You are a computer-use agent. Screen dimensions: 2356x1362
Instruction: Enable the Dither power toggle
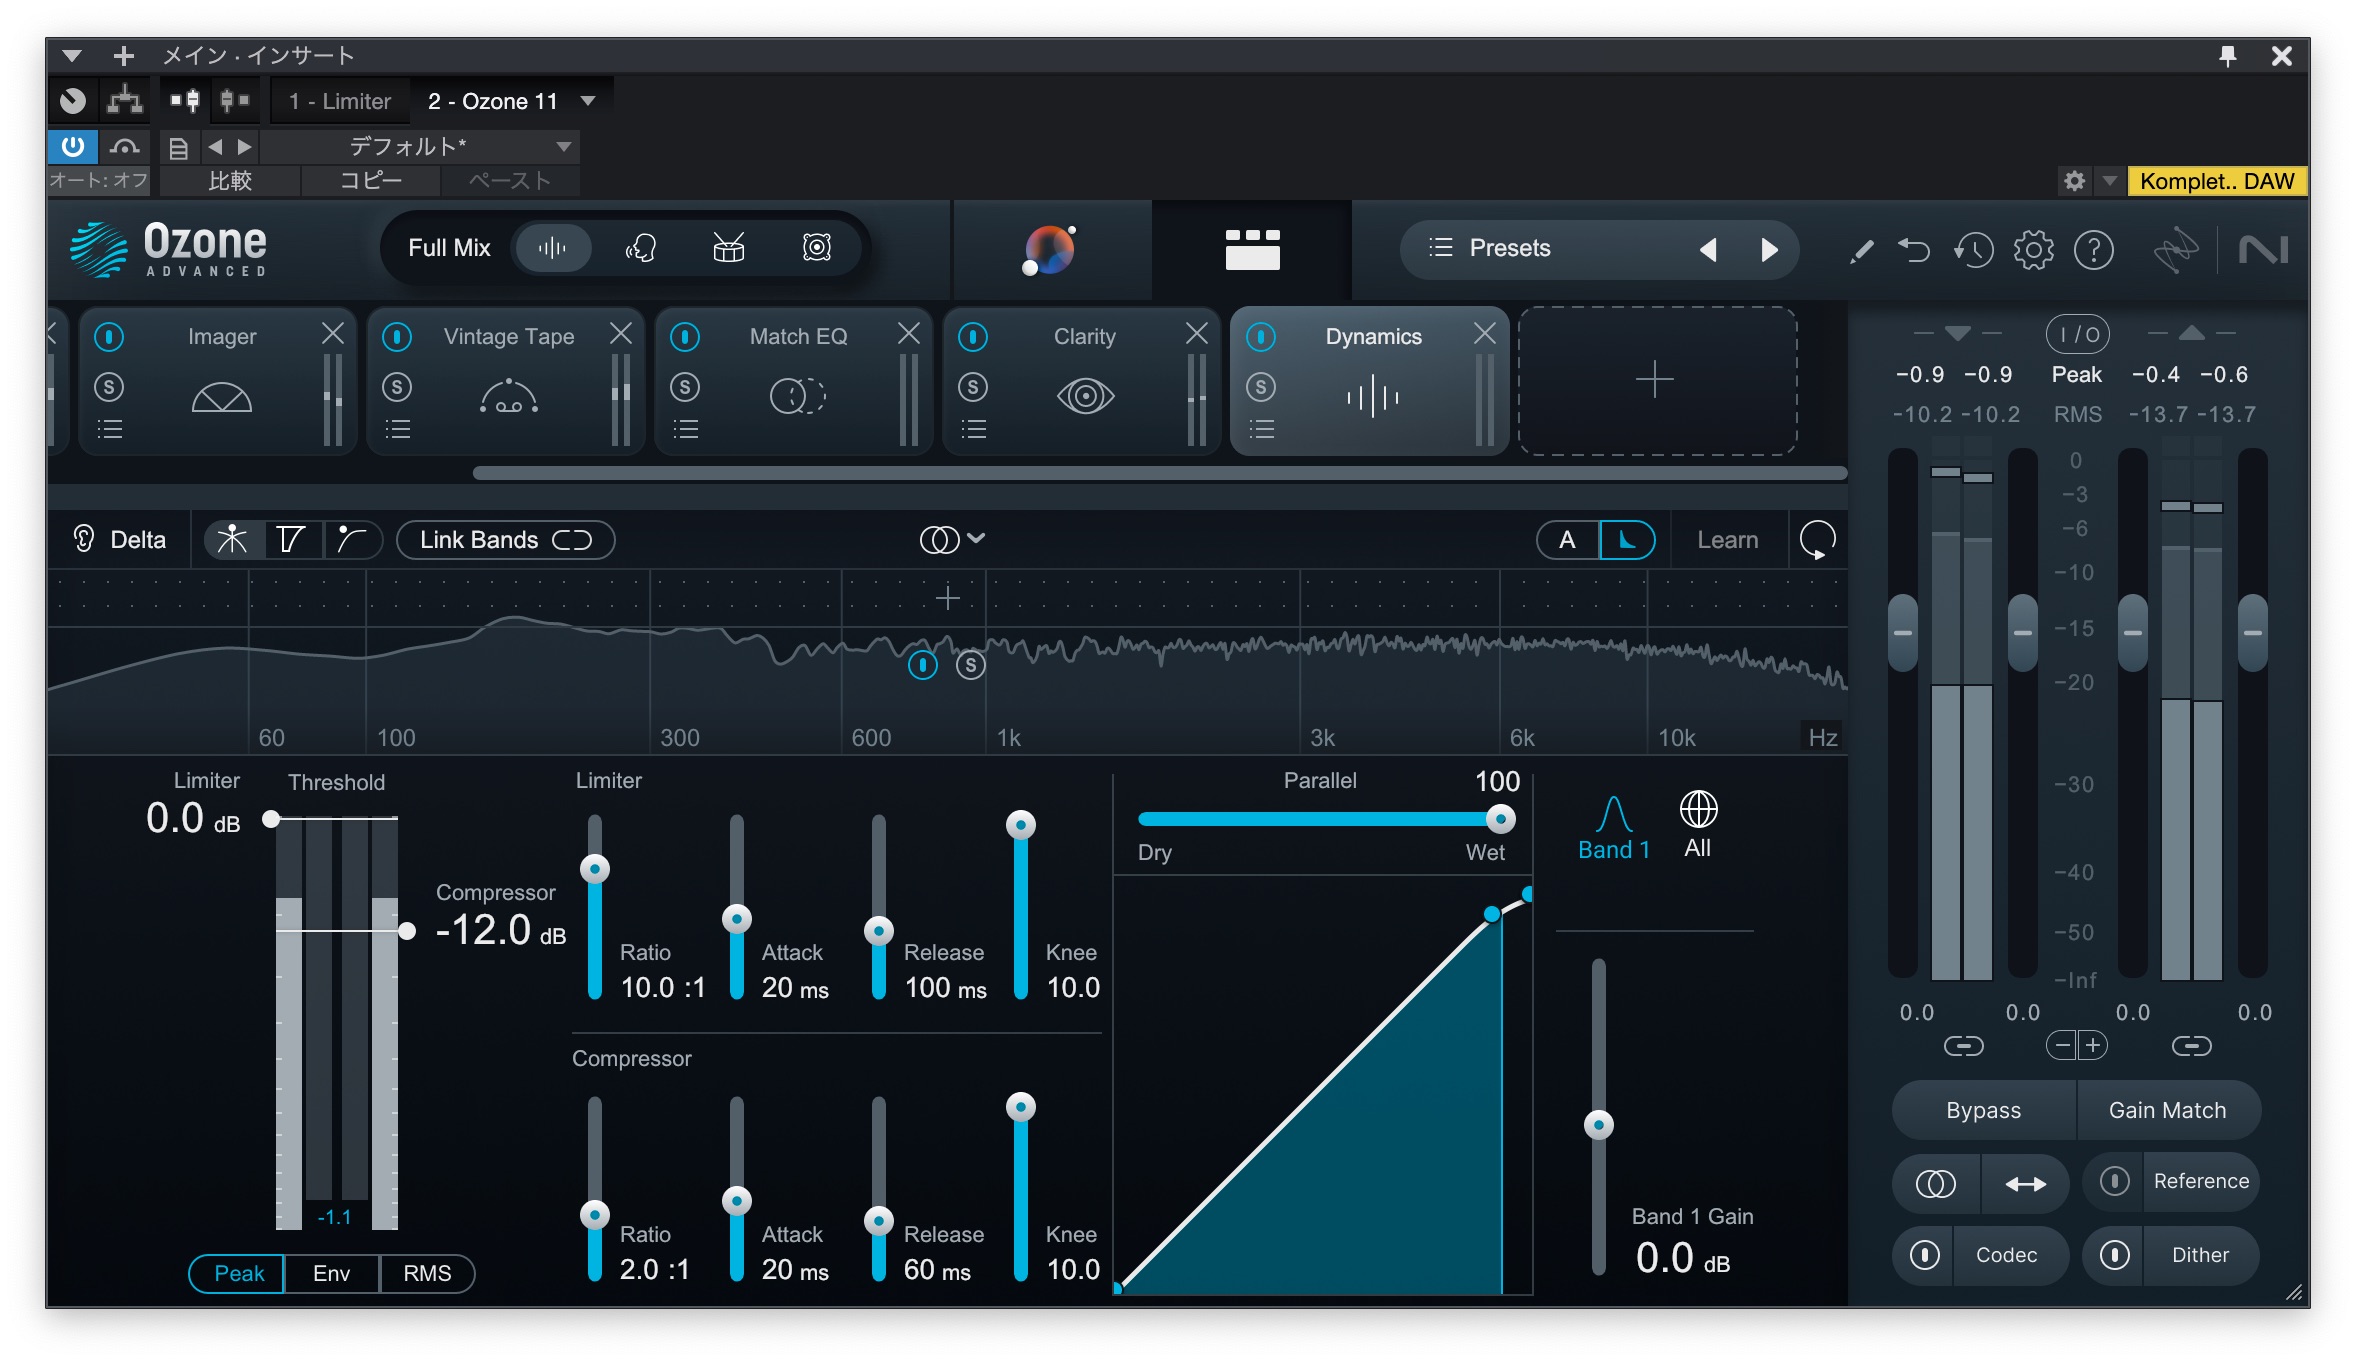[x=2114, y=1255]
